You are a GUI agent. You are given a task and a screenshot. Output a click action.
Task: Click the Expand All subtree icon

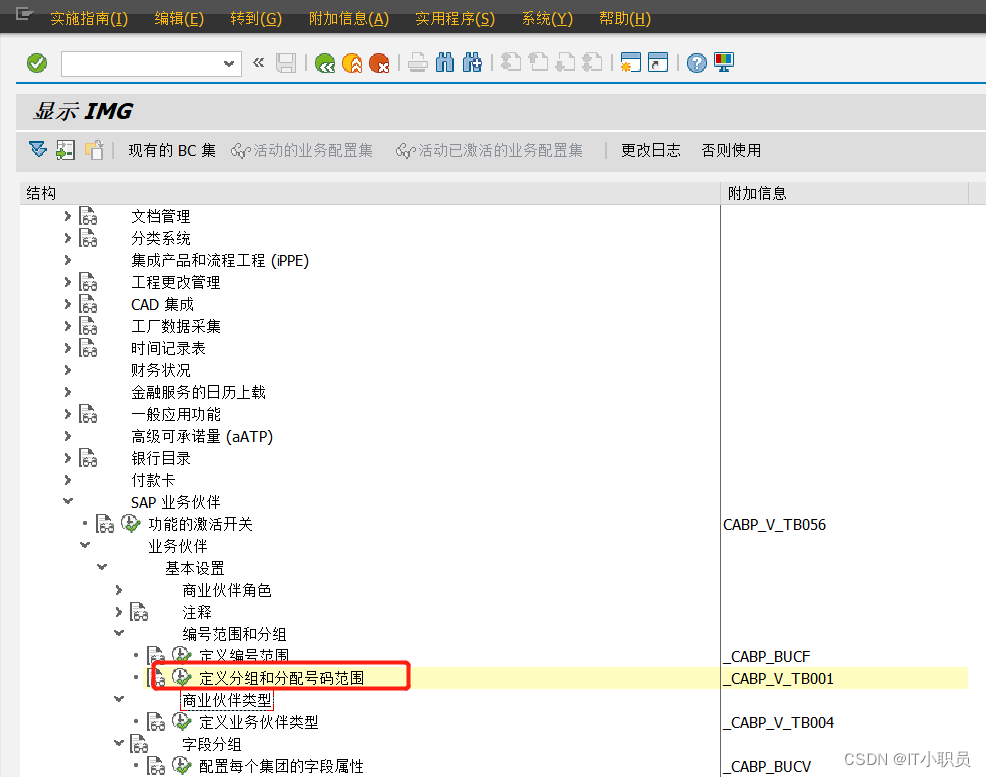coord(38,150)
